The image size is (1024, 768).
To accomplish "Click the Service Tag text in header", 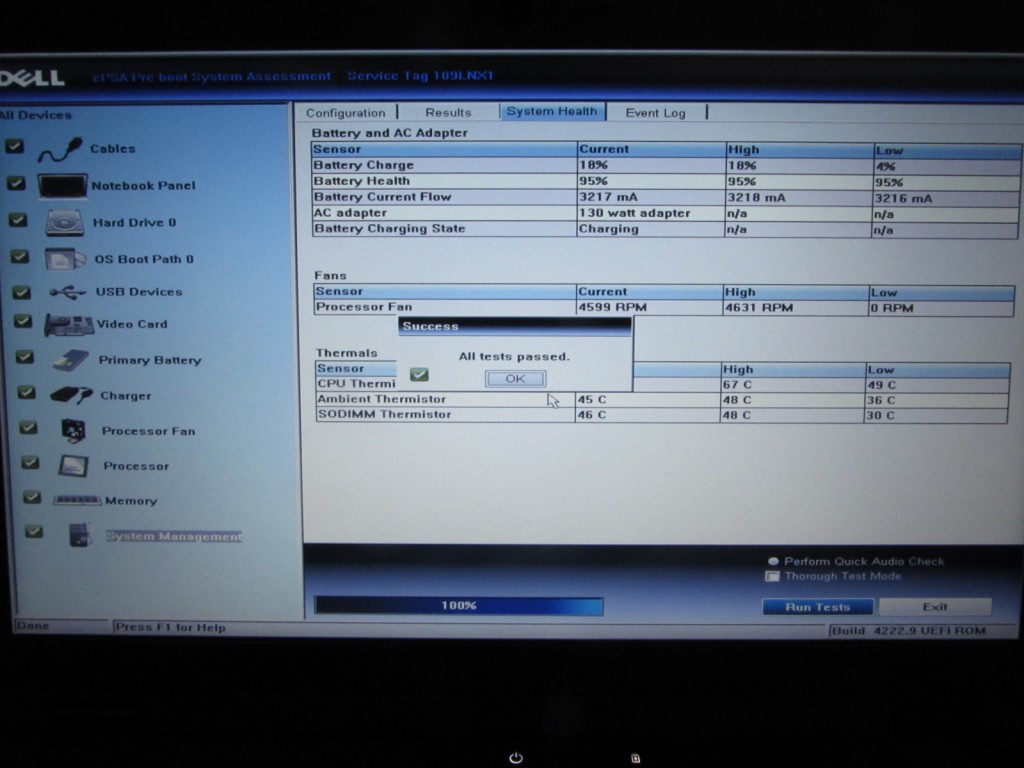I will tap(421, 76).
